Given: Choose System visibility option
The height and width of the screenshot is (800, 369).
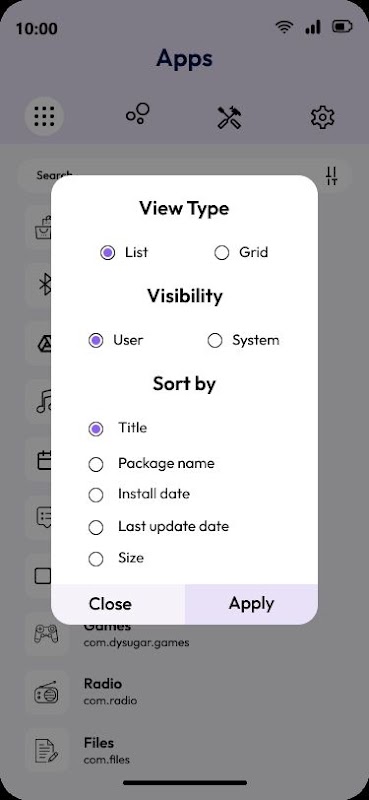Looking at the screenshot, I should 215,341.
